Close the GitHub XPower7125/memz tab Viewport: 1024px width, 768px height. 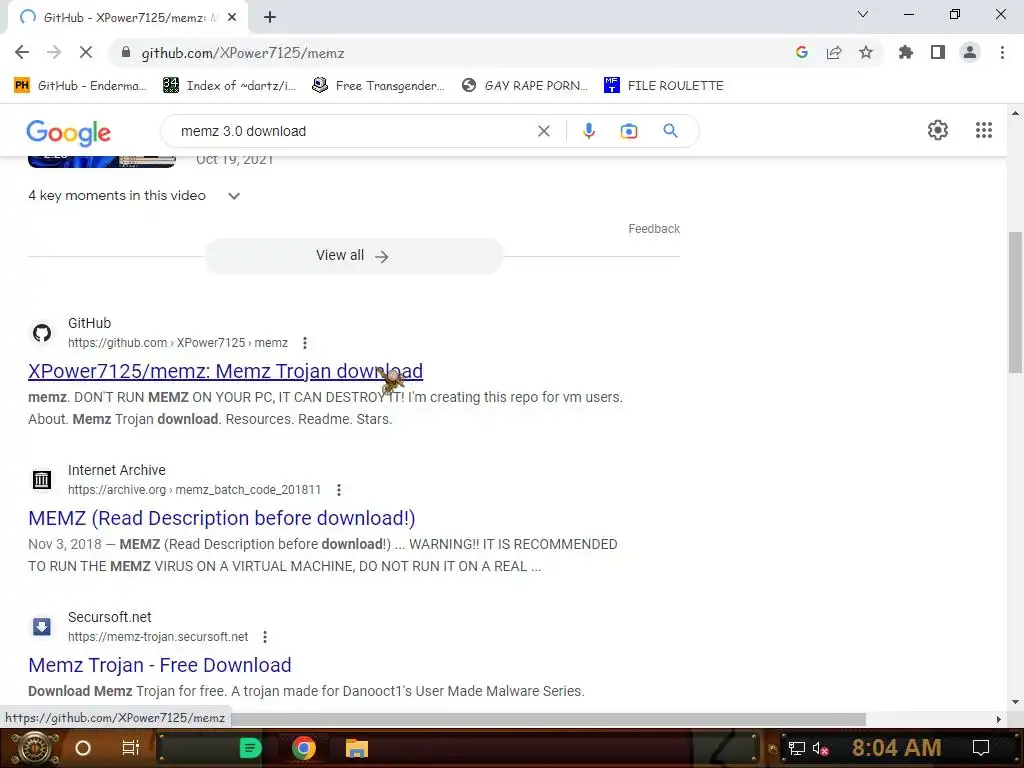point(232,18)
